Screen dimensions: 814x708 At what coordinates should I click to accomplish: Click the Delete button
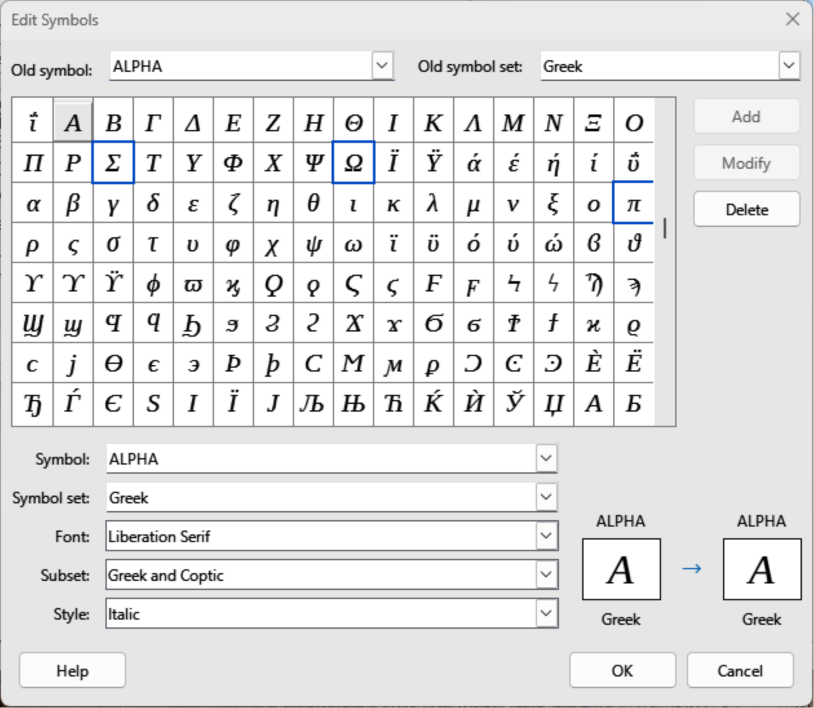click(746, 210)
